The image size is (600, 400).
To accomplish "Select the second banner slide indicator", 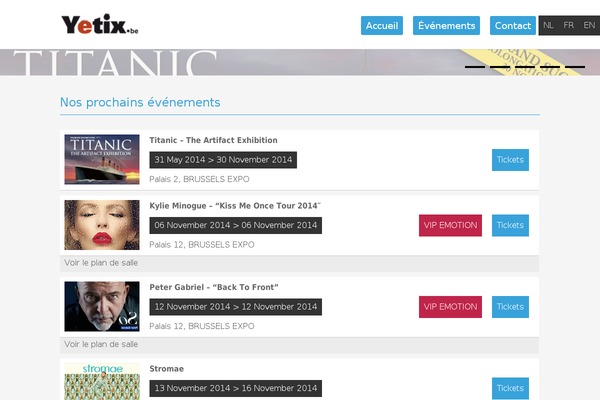I will tap(500, 67).
